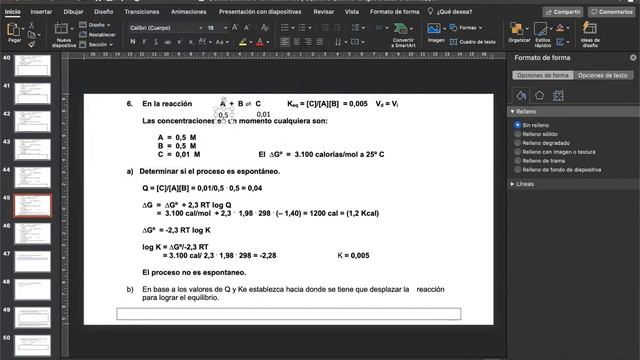Select Relleno sólido radio option
Screen dimensions: 640x360
pos(518,134)
